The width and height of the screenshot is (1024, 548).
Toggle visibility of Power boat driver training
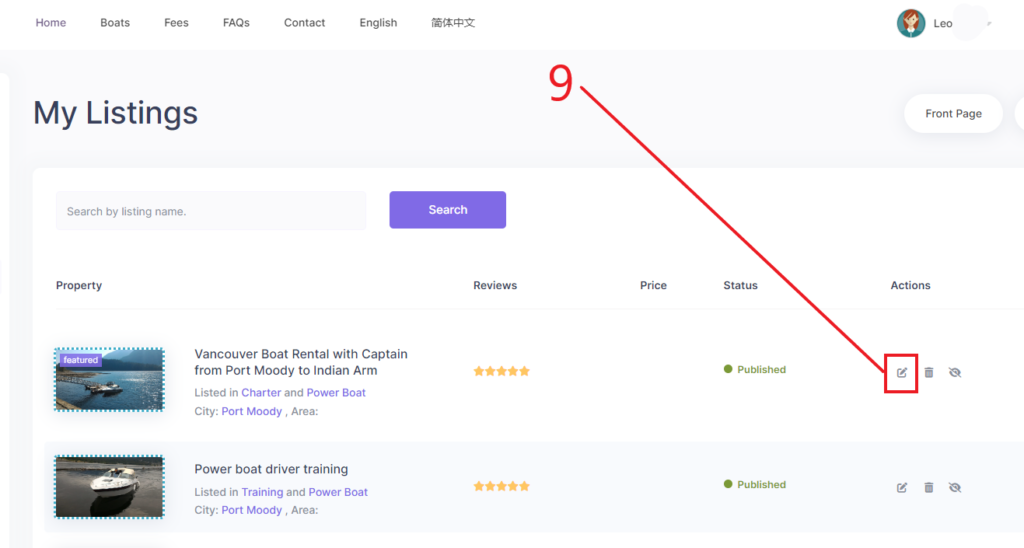pyautogui.click(x=954, y=487)
